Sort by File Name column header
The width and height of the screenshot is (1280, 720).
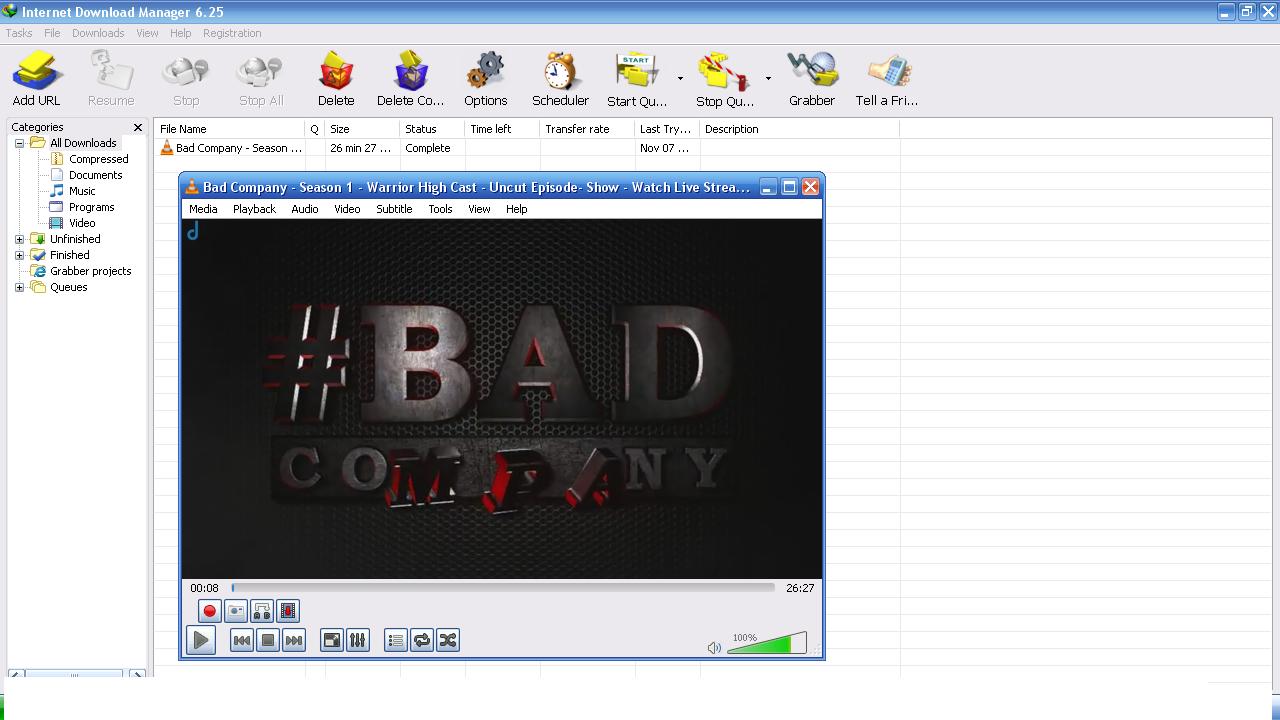pyautogui.click(x=230, y=129)
